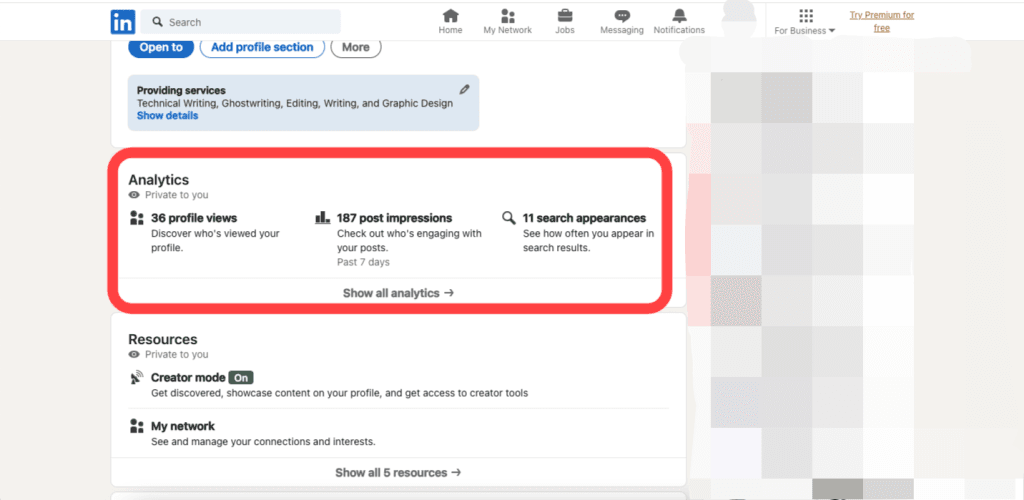This screenshot has width=1024, height=500.
Task: Open My Network from top navigation
Action: tap(507, 22)
